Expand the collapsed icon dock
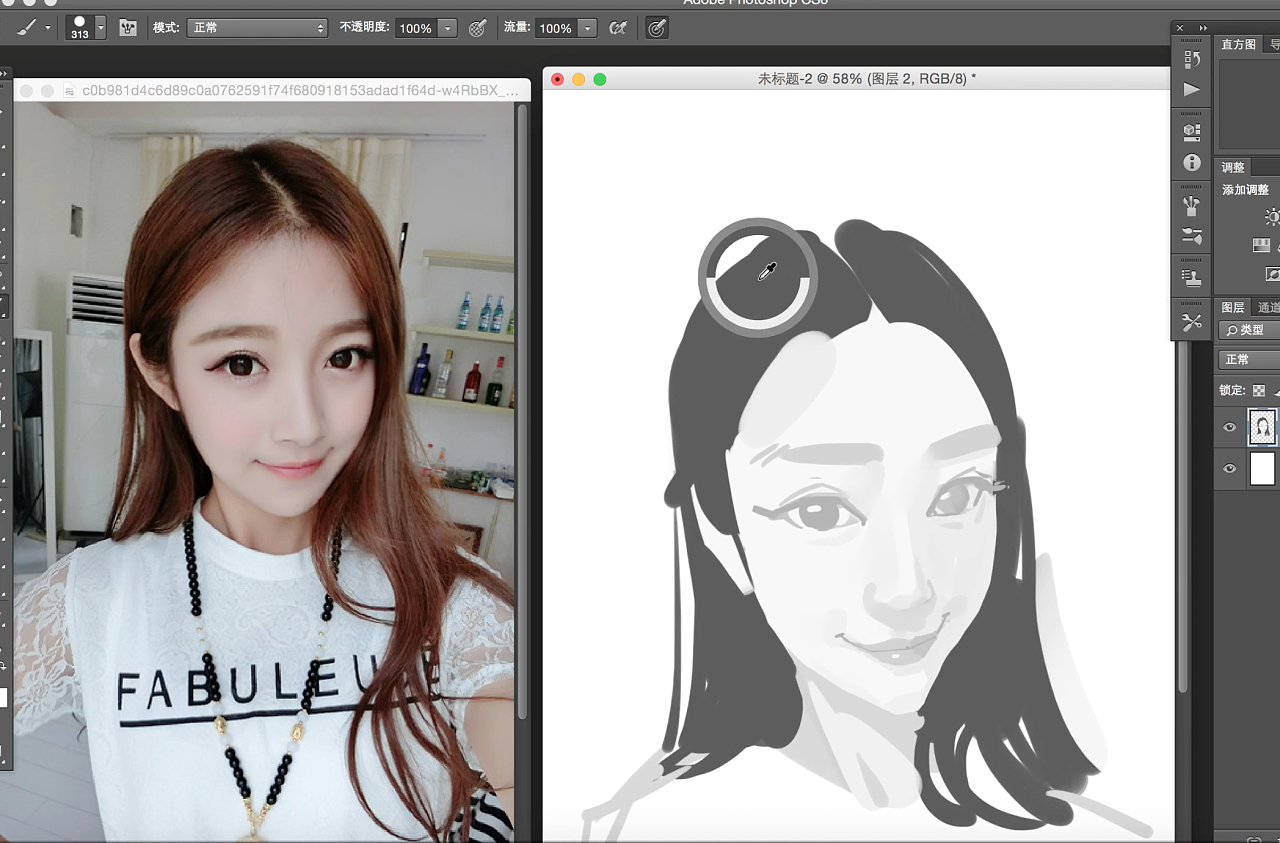 (1203, 28)
